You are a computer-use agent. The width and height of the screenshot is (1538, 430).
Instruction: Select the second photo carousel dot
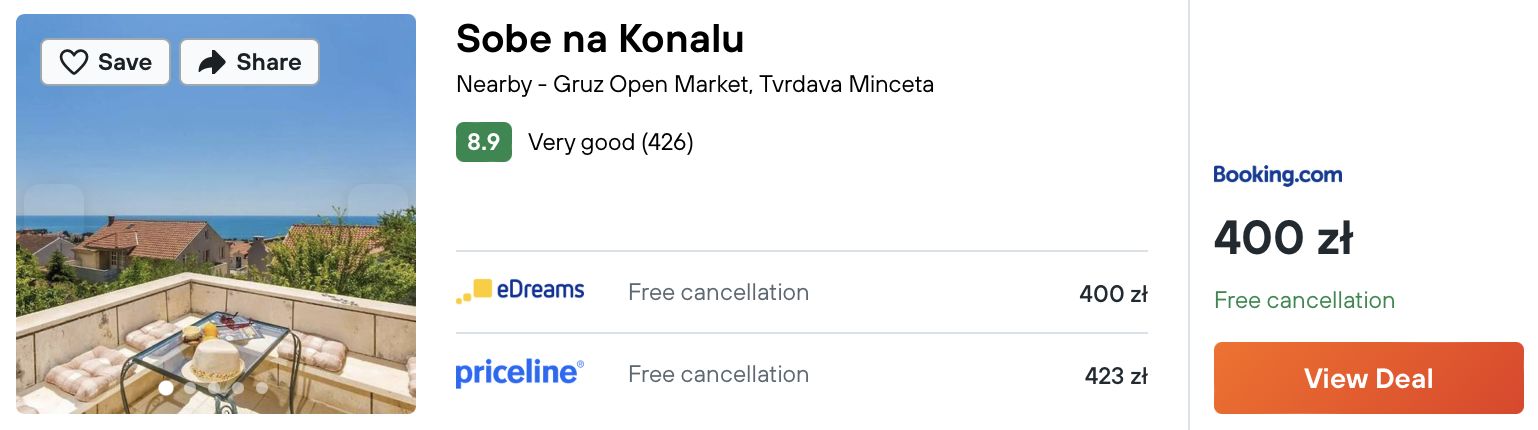pos(190,388)
